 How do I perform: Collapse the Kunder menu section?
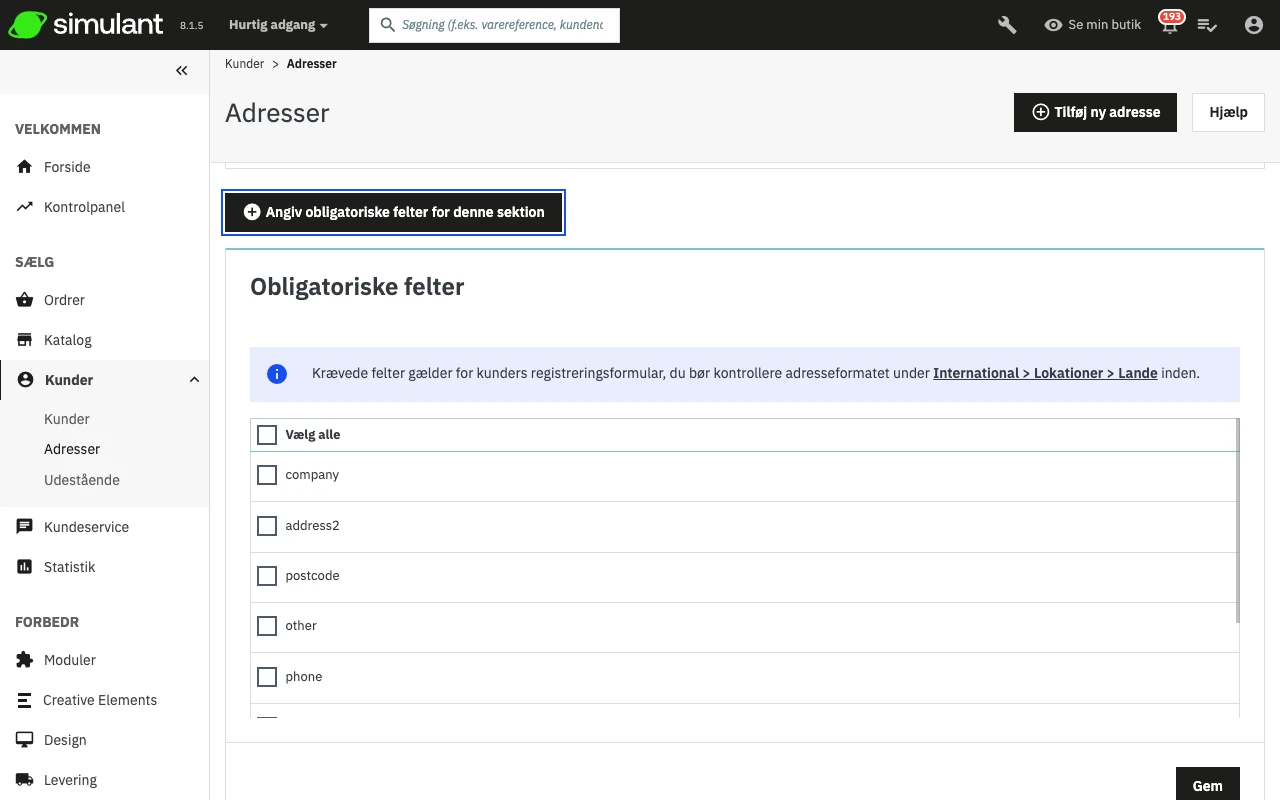194,380
